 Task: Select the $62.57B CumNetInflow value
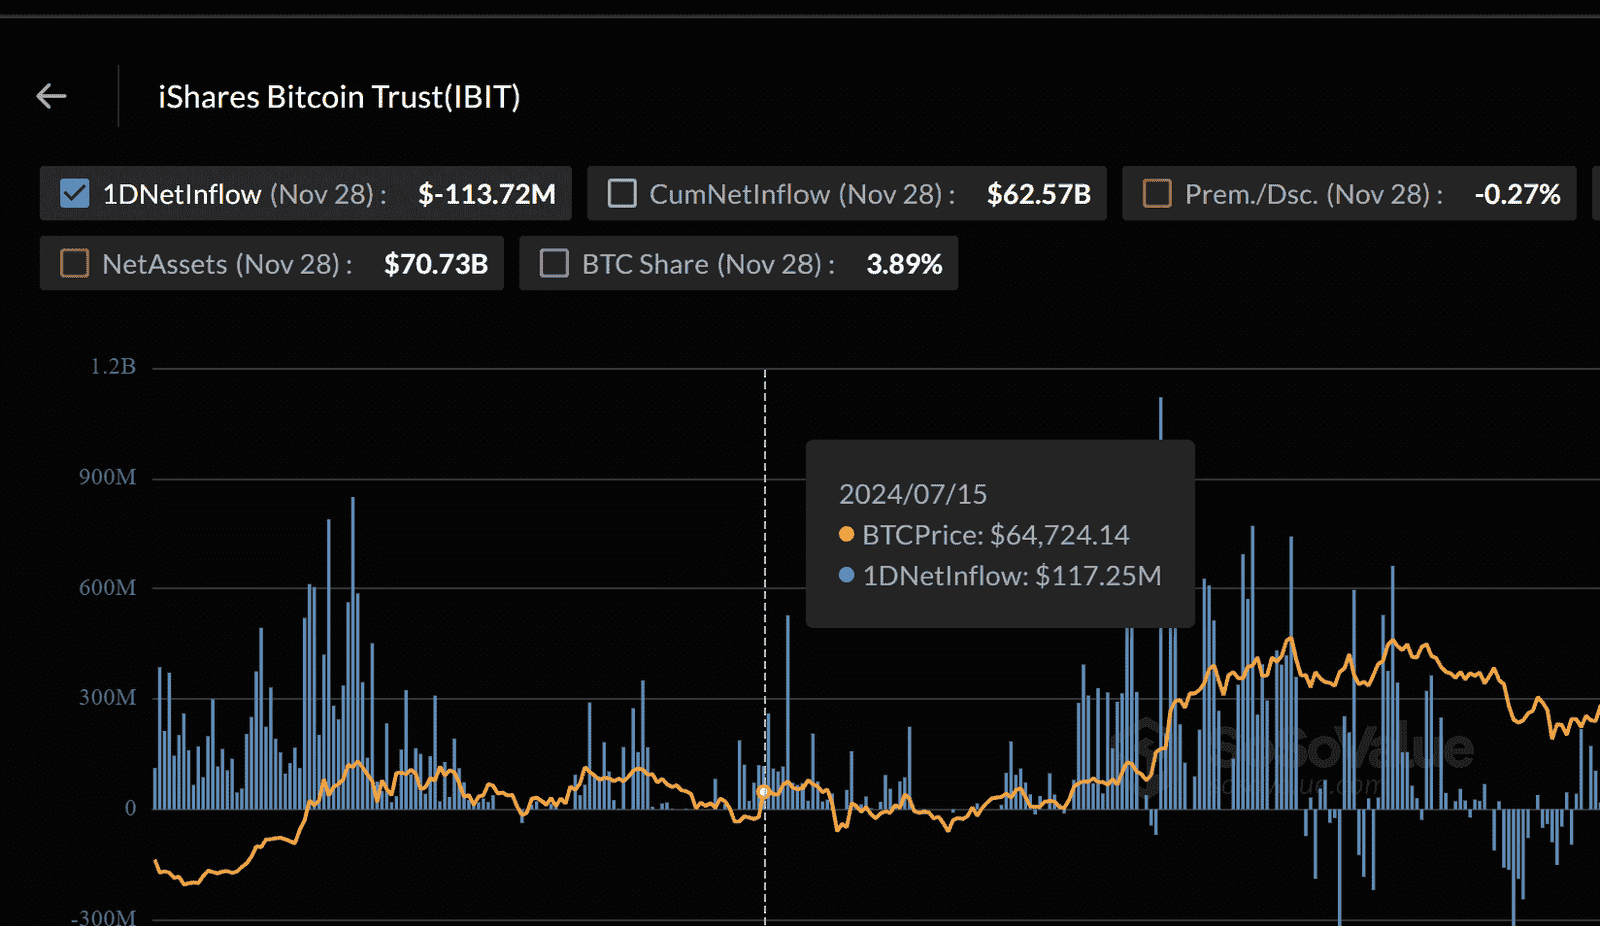(1038, 194)
